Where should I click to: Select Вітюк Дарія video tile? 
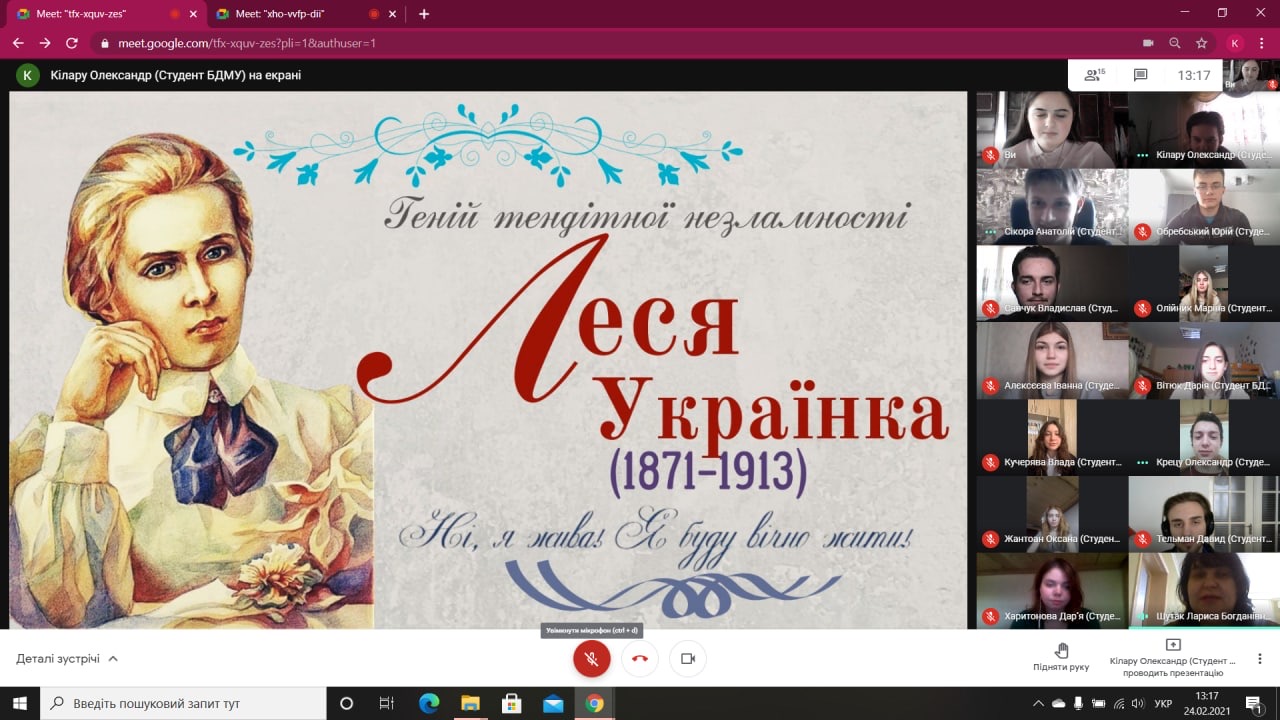tap(1204, 360)
